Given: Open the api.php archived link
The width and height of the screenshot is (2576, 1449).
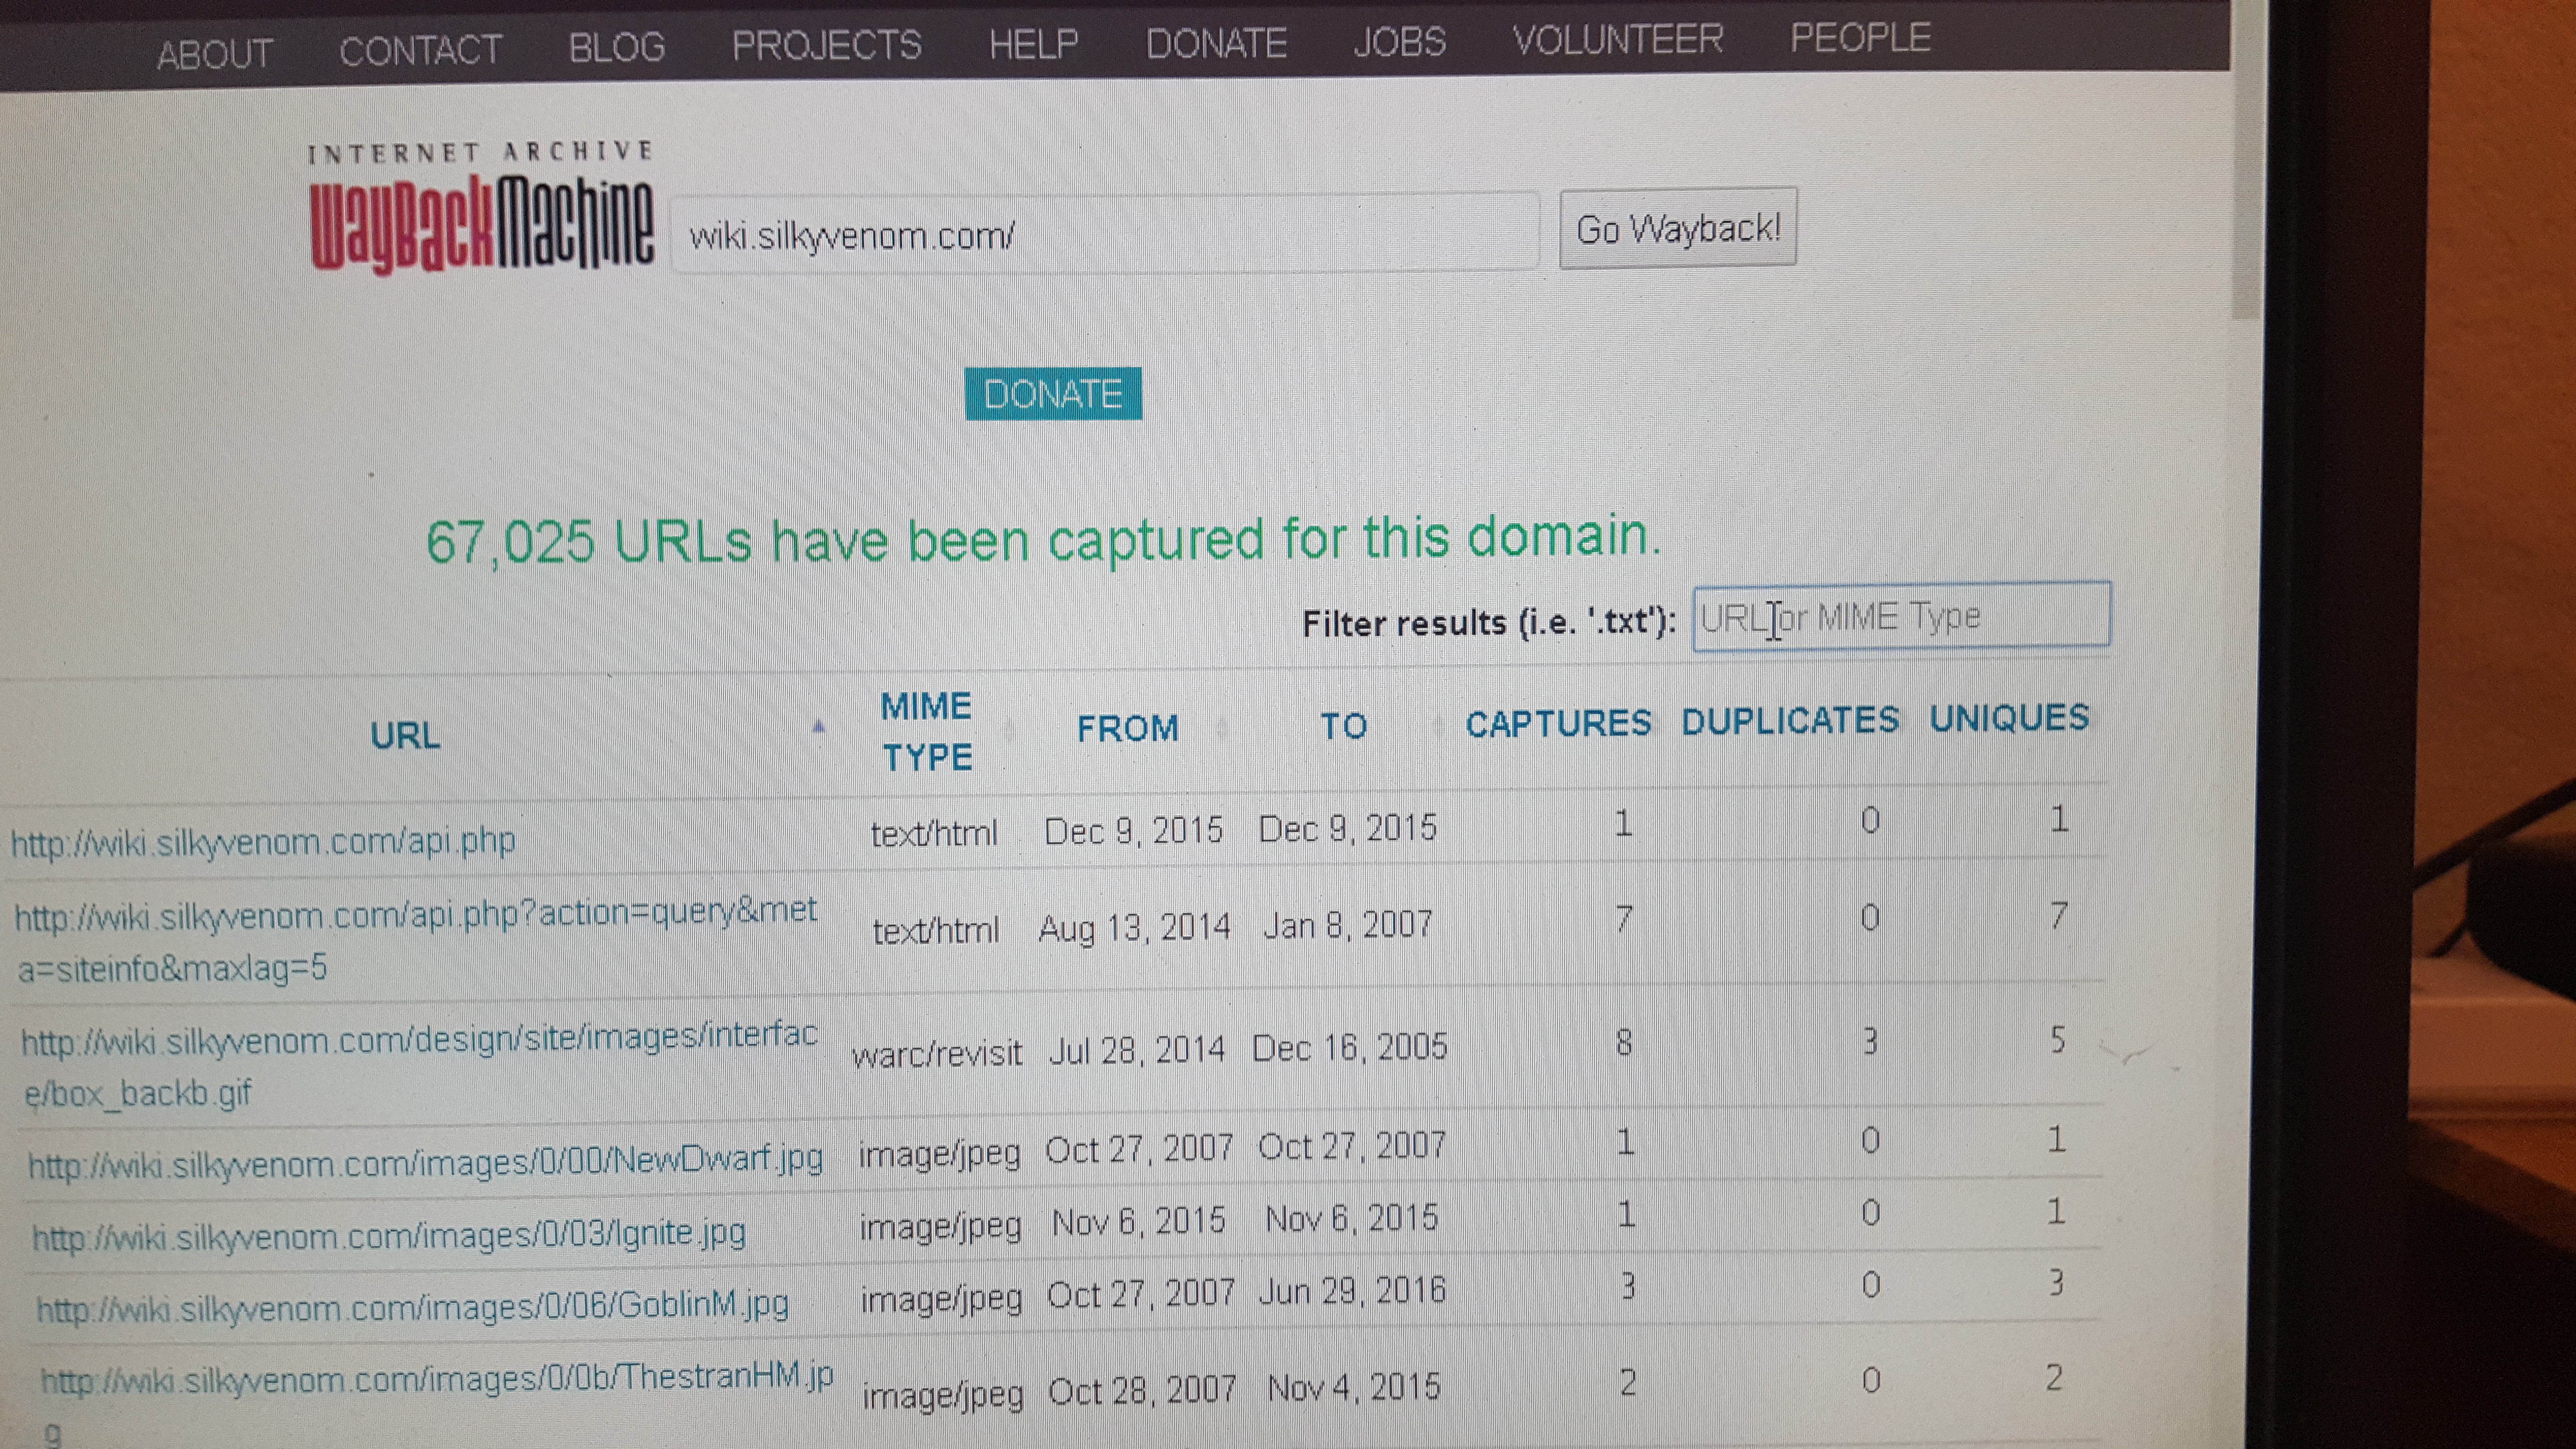Looking at the screenshot, I should (263, 841).
